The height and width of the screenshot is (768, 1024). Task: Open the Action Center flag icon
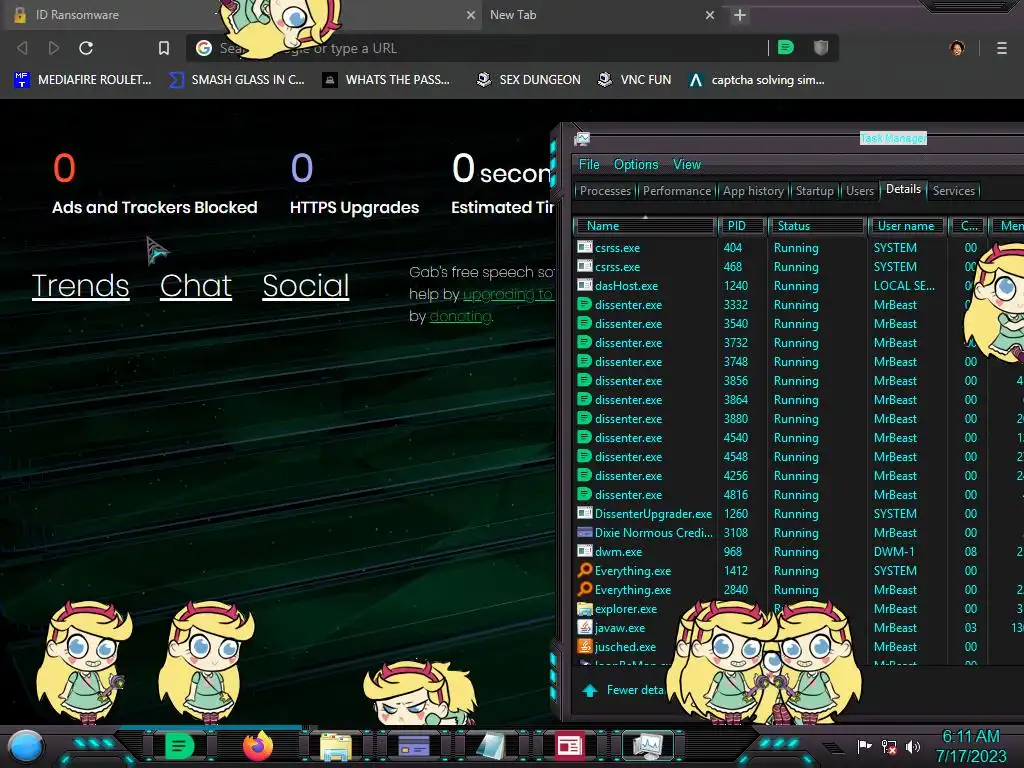pyautogui.click(x=865, y=746)
